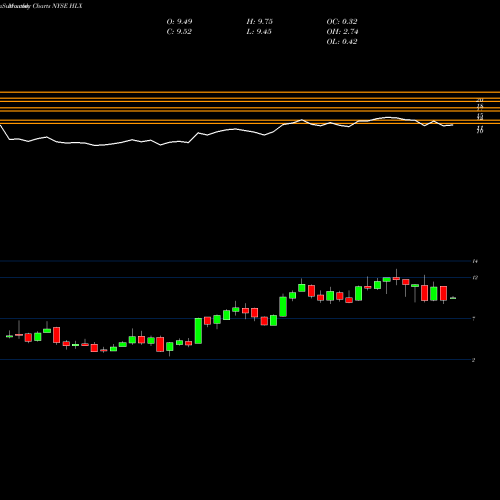Click the 'Charts NYSE HLX' title text
The width and height of the screenshot is (500, 500).
coord(58,6)
